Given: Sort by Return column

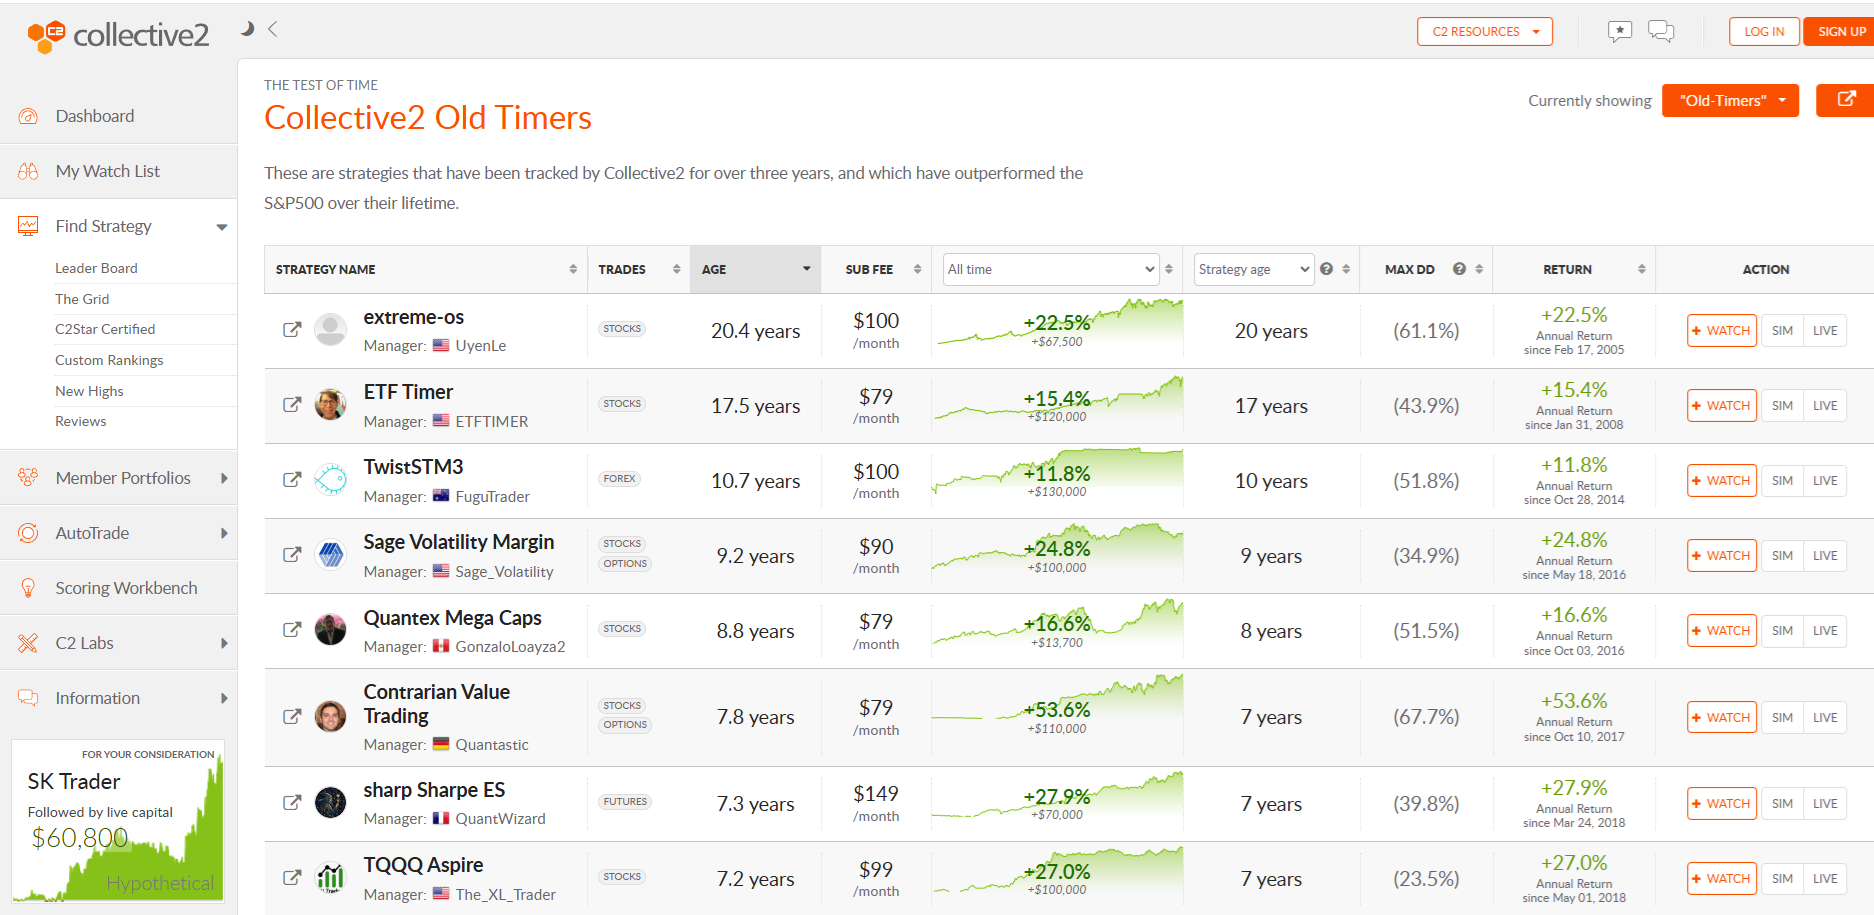Looking at the screenshot, I should point(1574,269).
